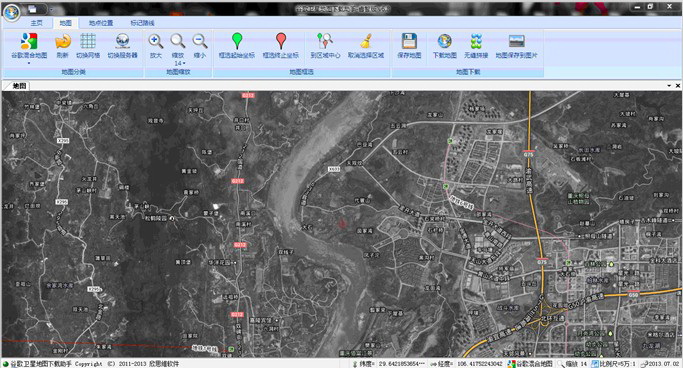Screen dimensions: 683x368
Task: Click the X633 road label near the river
Action: [x=334, y=169]
